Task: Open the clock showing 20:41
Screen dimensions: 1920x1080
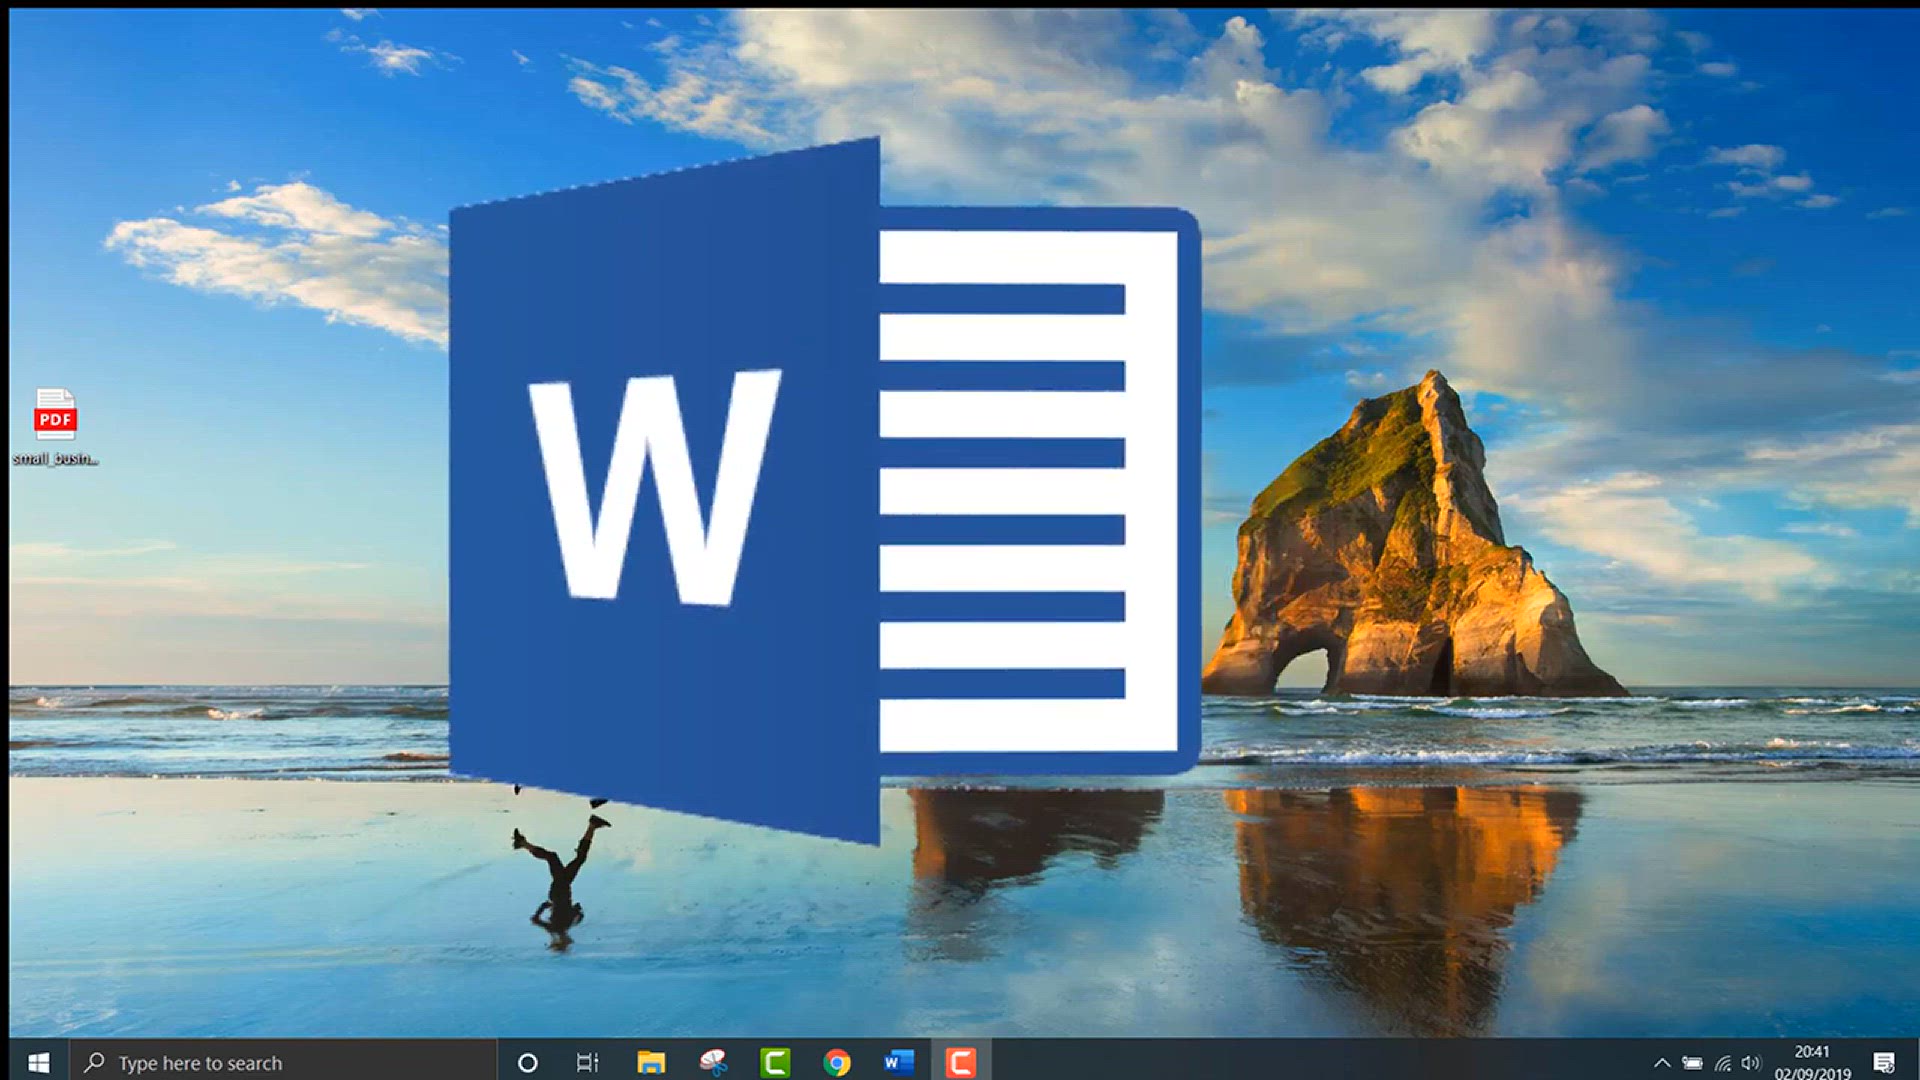Action: tap(1812, 1062)
